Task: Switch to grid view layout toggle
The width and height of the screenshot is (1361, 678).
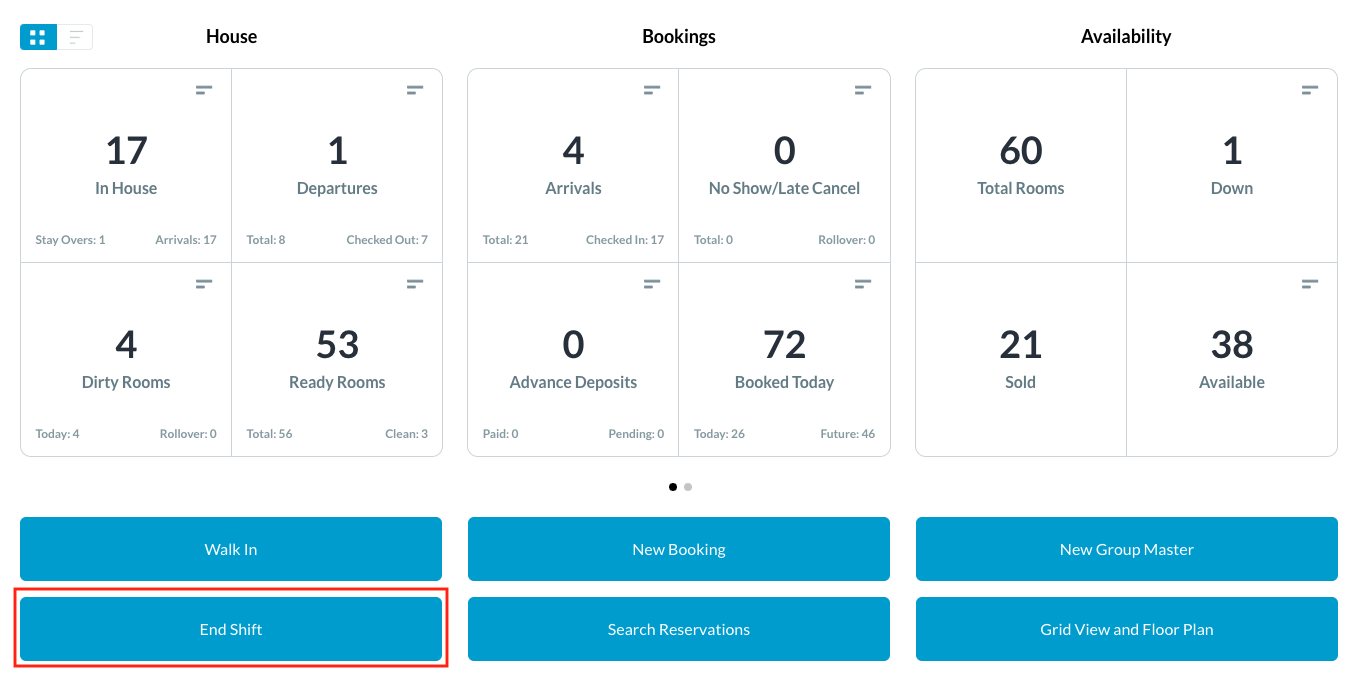Action: point(38,38)
